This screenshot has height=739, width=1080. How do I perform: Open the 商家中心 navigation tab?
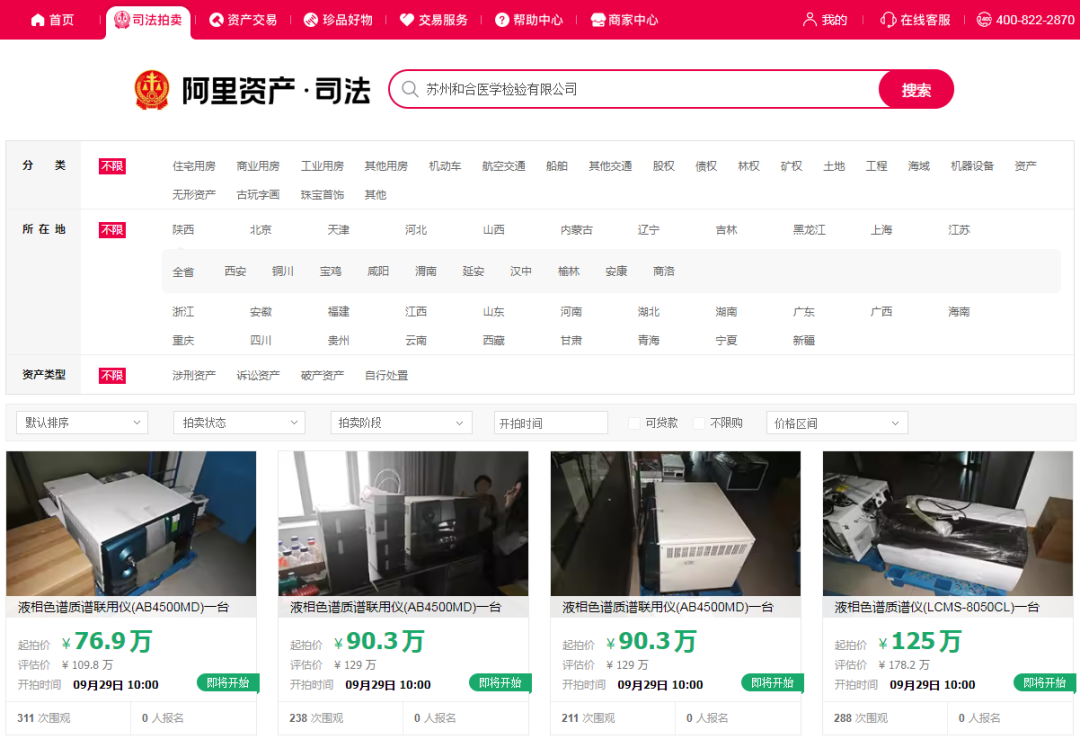click(625, 20)
